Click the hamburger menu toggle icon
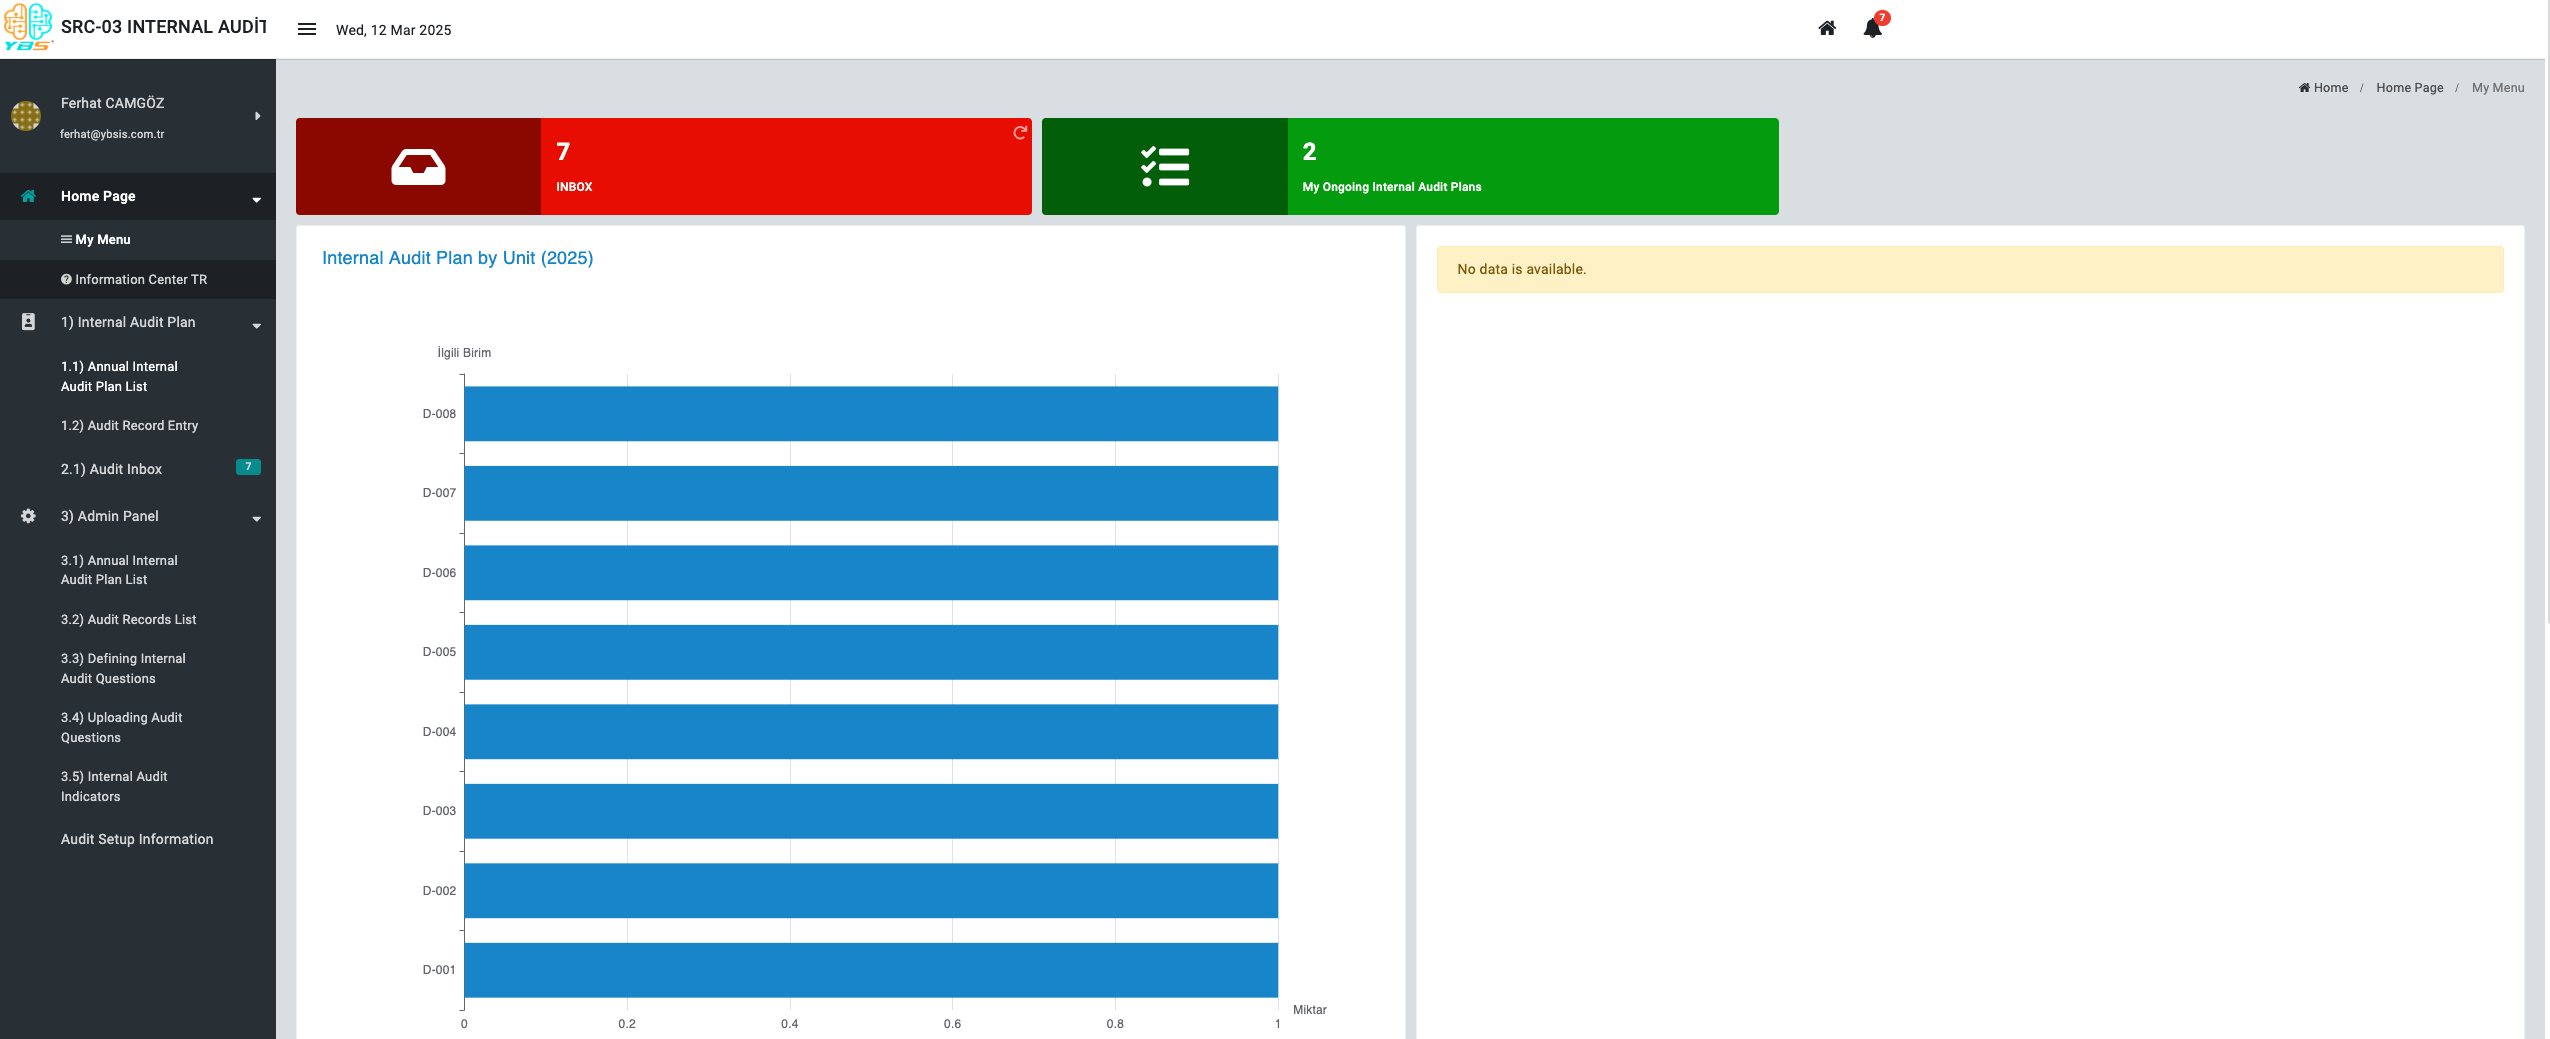The width and height of the screenshot is (2550, 1039). click(307, 30)
